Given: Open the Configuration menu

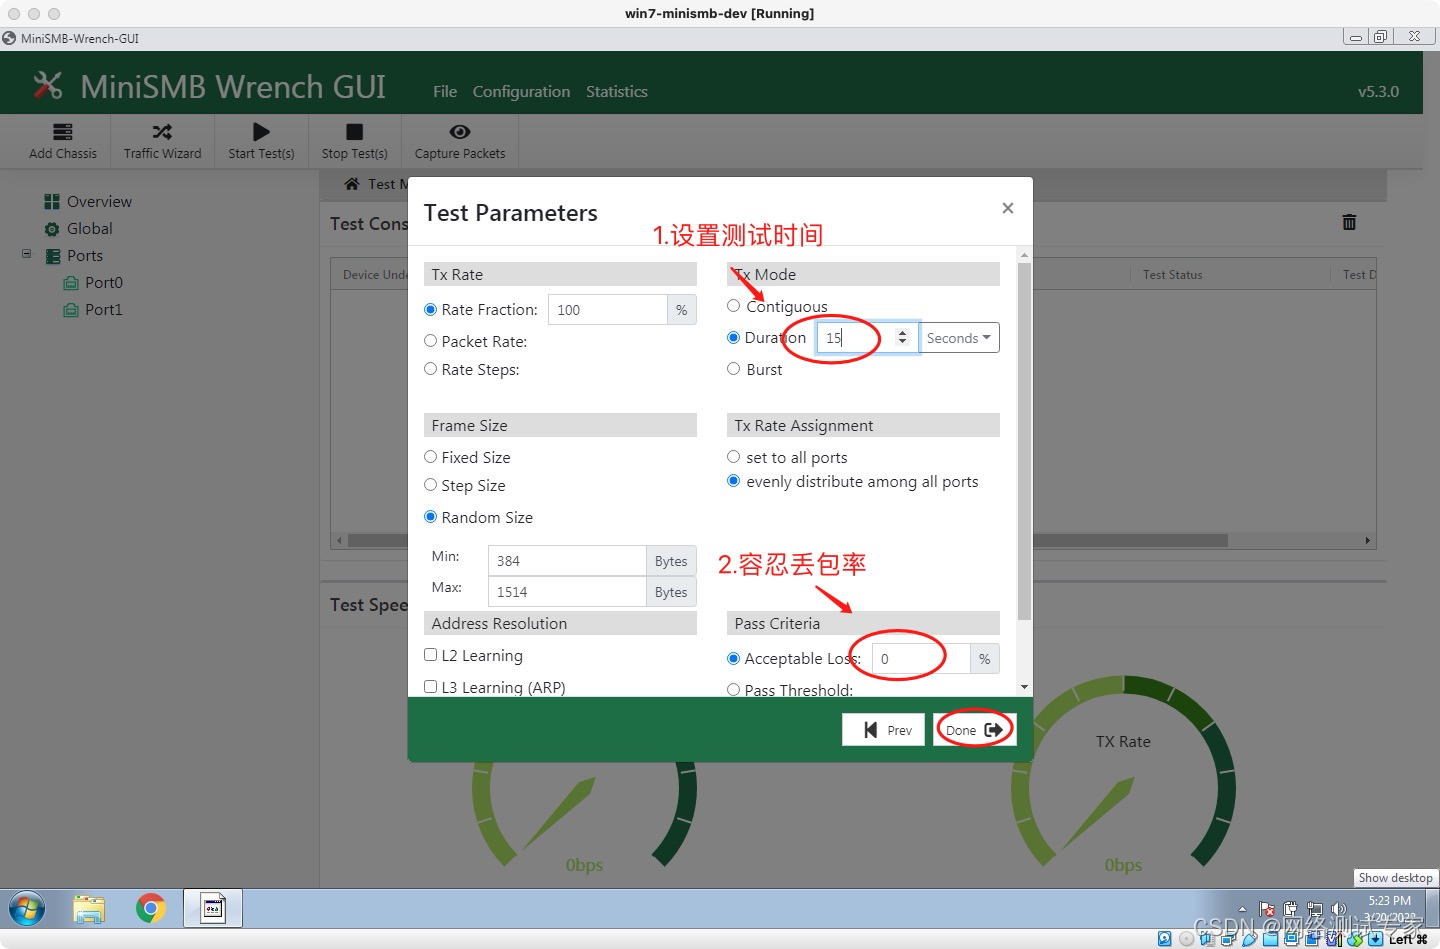Looking at the screenshot, I should click(x=521, y=91).
